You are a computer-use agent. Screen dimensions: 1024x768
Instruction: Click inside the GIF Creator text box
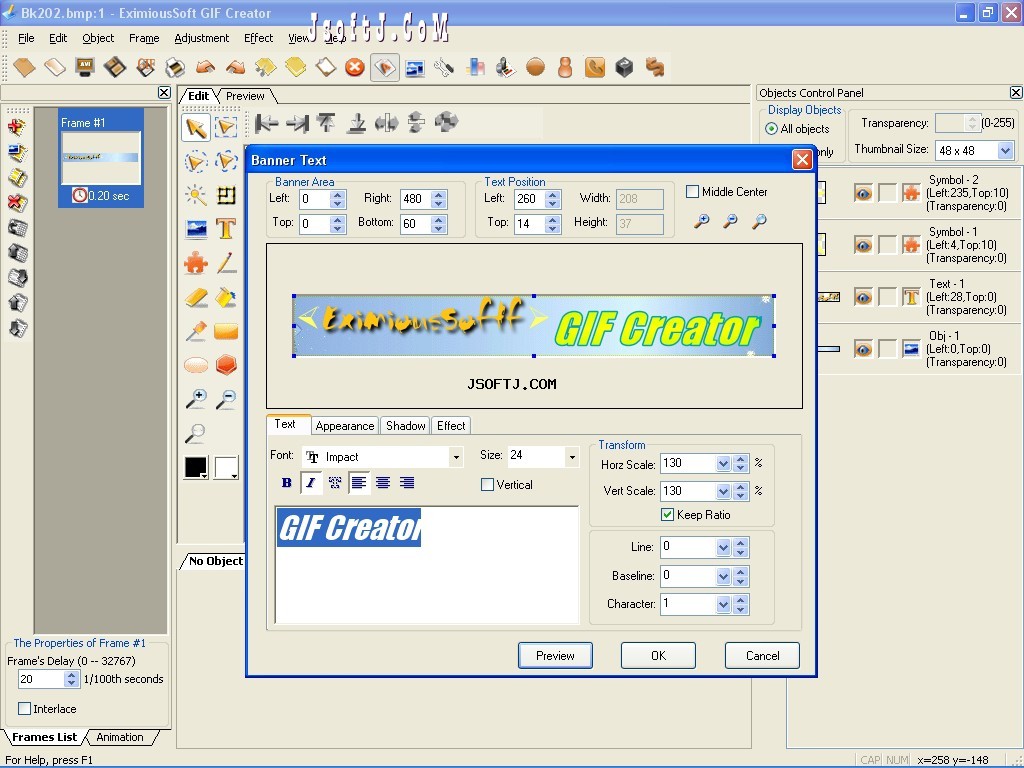[x=427, y=565]
